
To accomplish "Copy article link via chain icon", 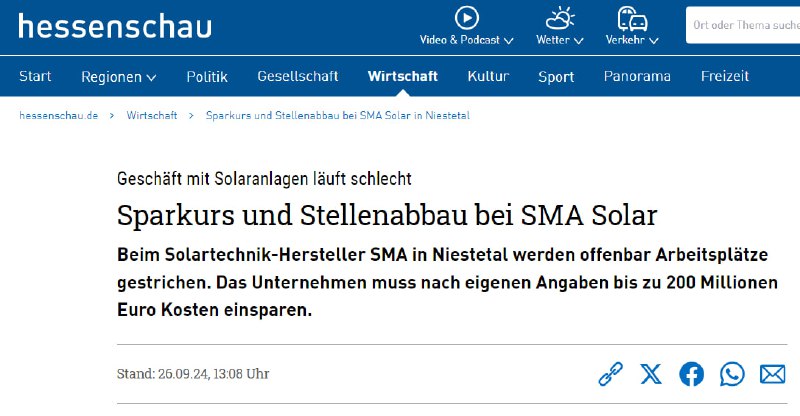I will point(610,374).
